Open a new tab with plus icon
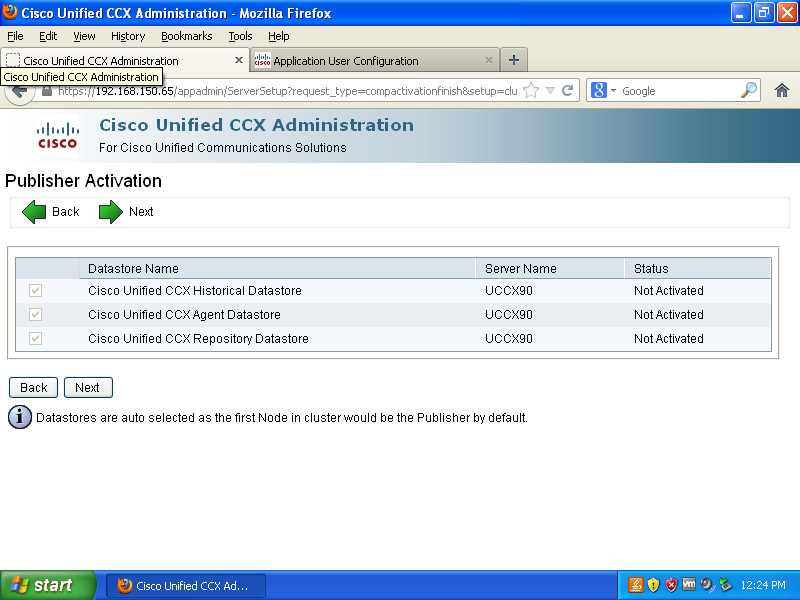 (514, 60)
